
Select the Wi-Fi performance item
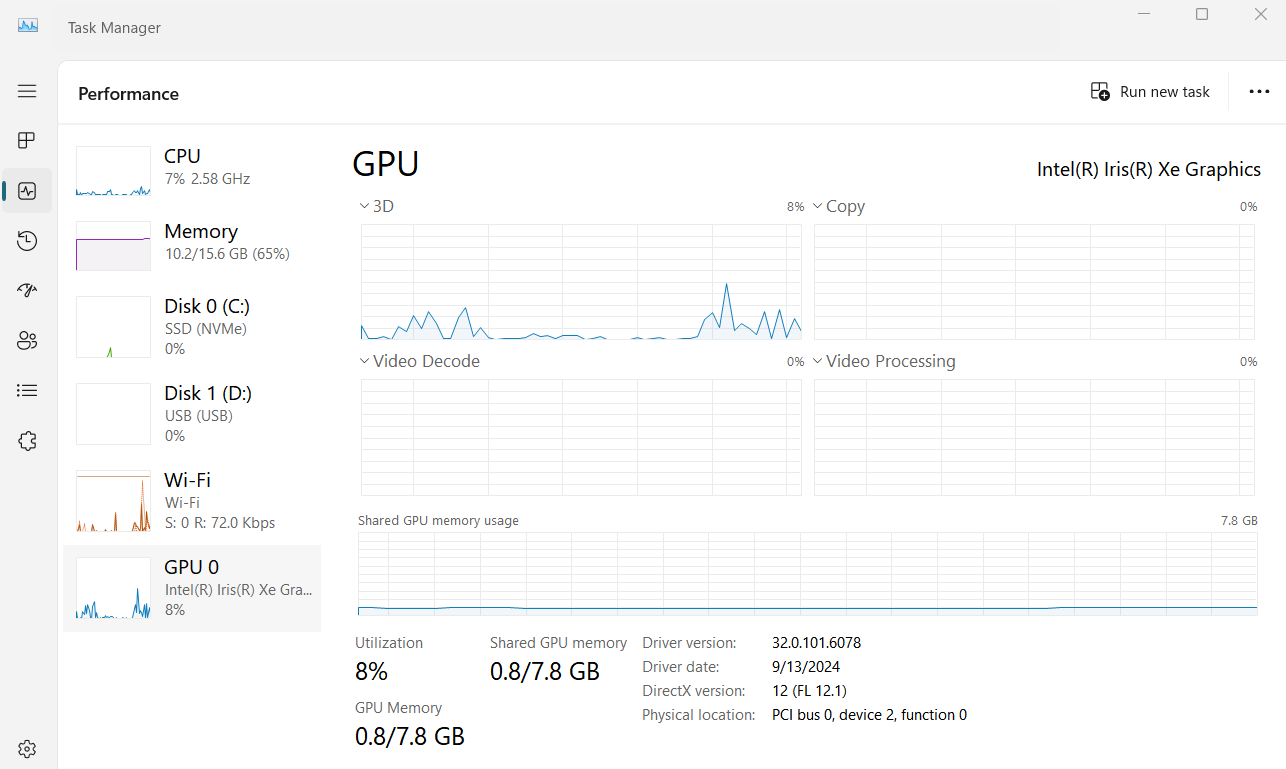[x=192, y=501]
